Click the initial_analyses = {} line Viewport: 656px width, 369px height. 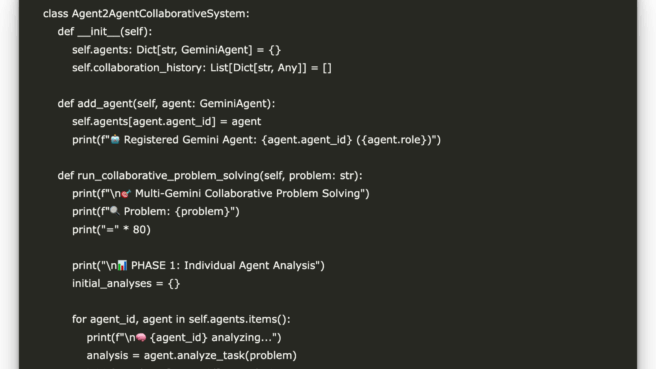(126, 284)
